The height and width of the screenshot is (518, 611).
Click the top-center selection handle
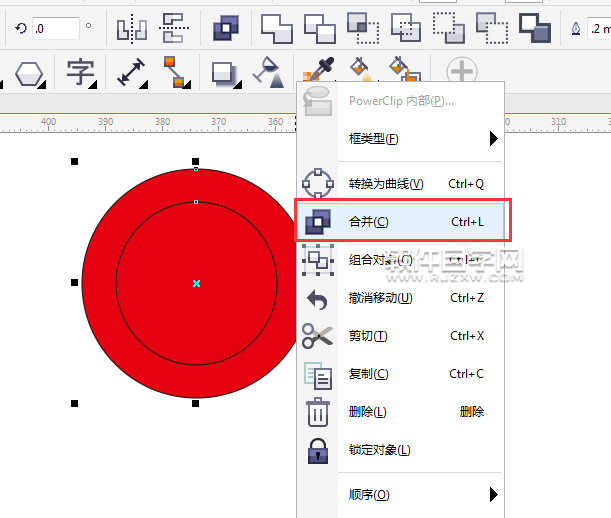pos(196,161)
